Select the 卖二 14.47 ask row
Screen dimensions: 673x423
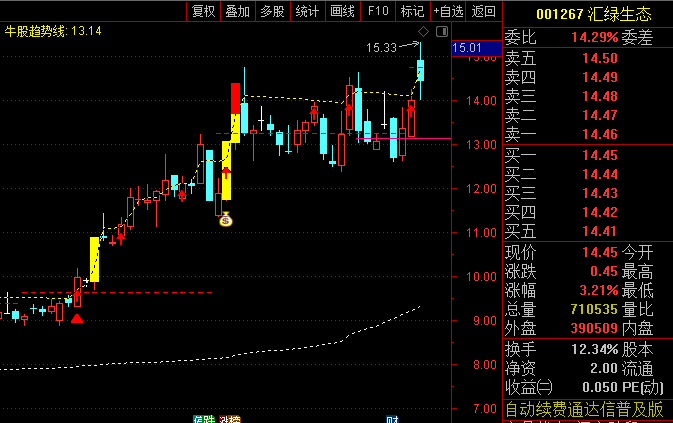click(588, 115)
